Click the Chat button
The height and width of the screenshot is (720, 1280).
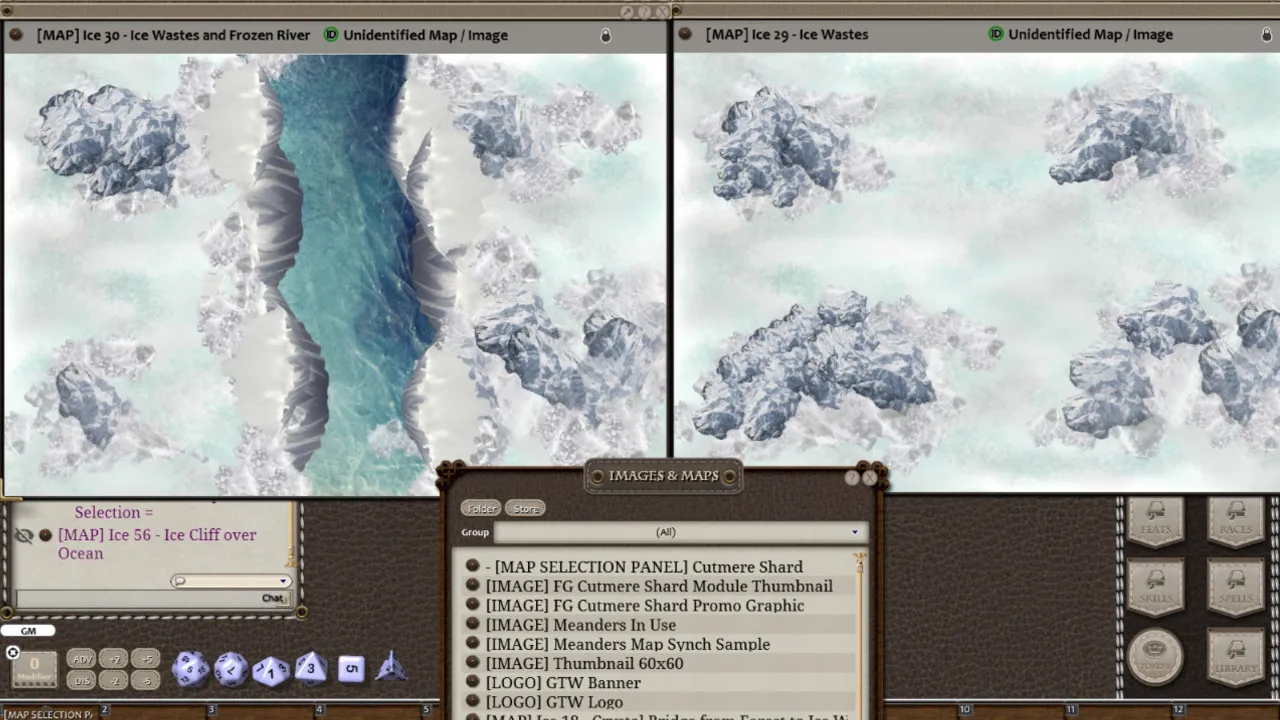point(274,598)
